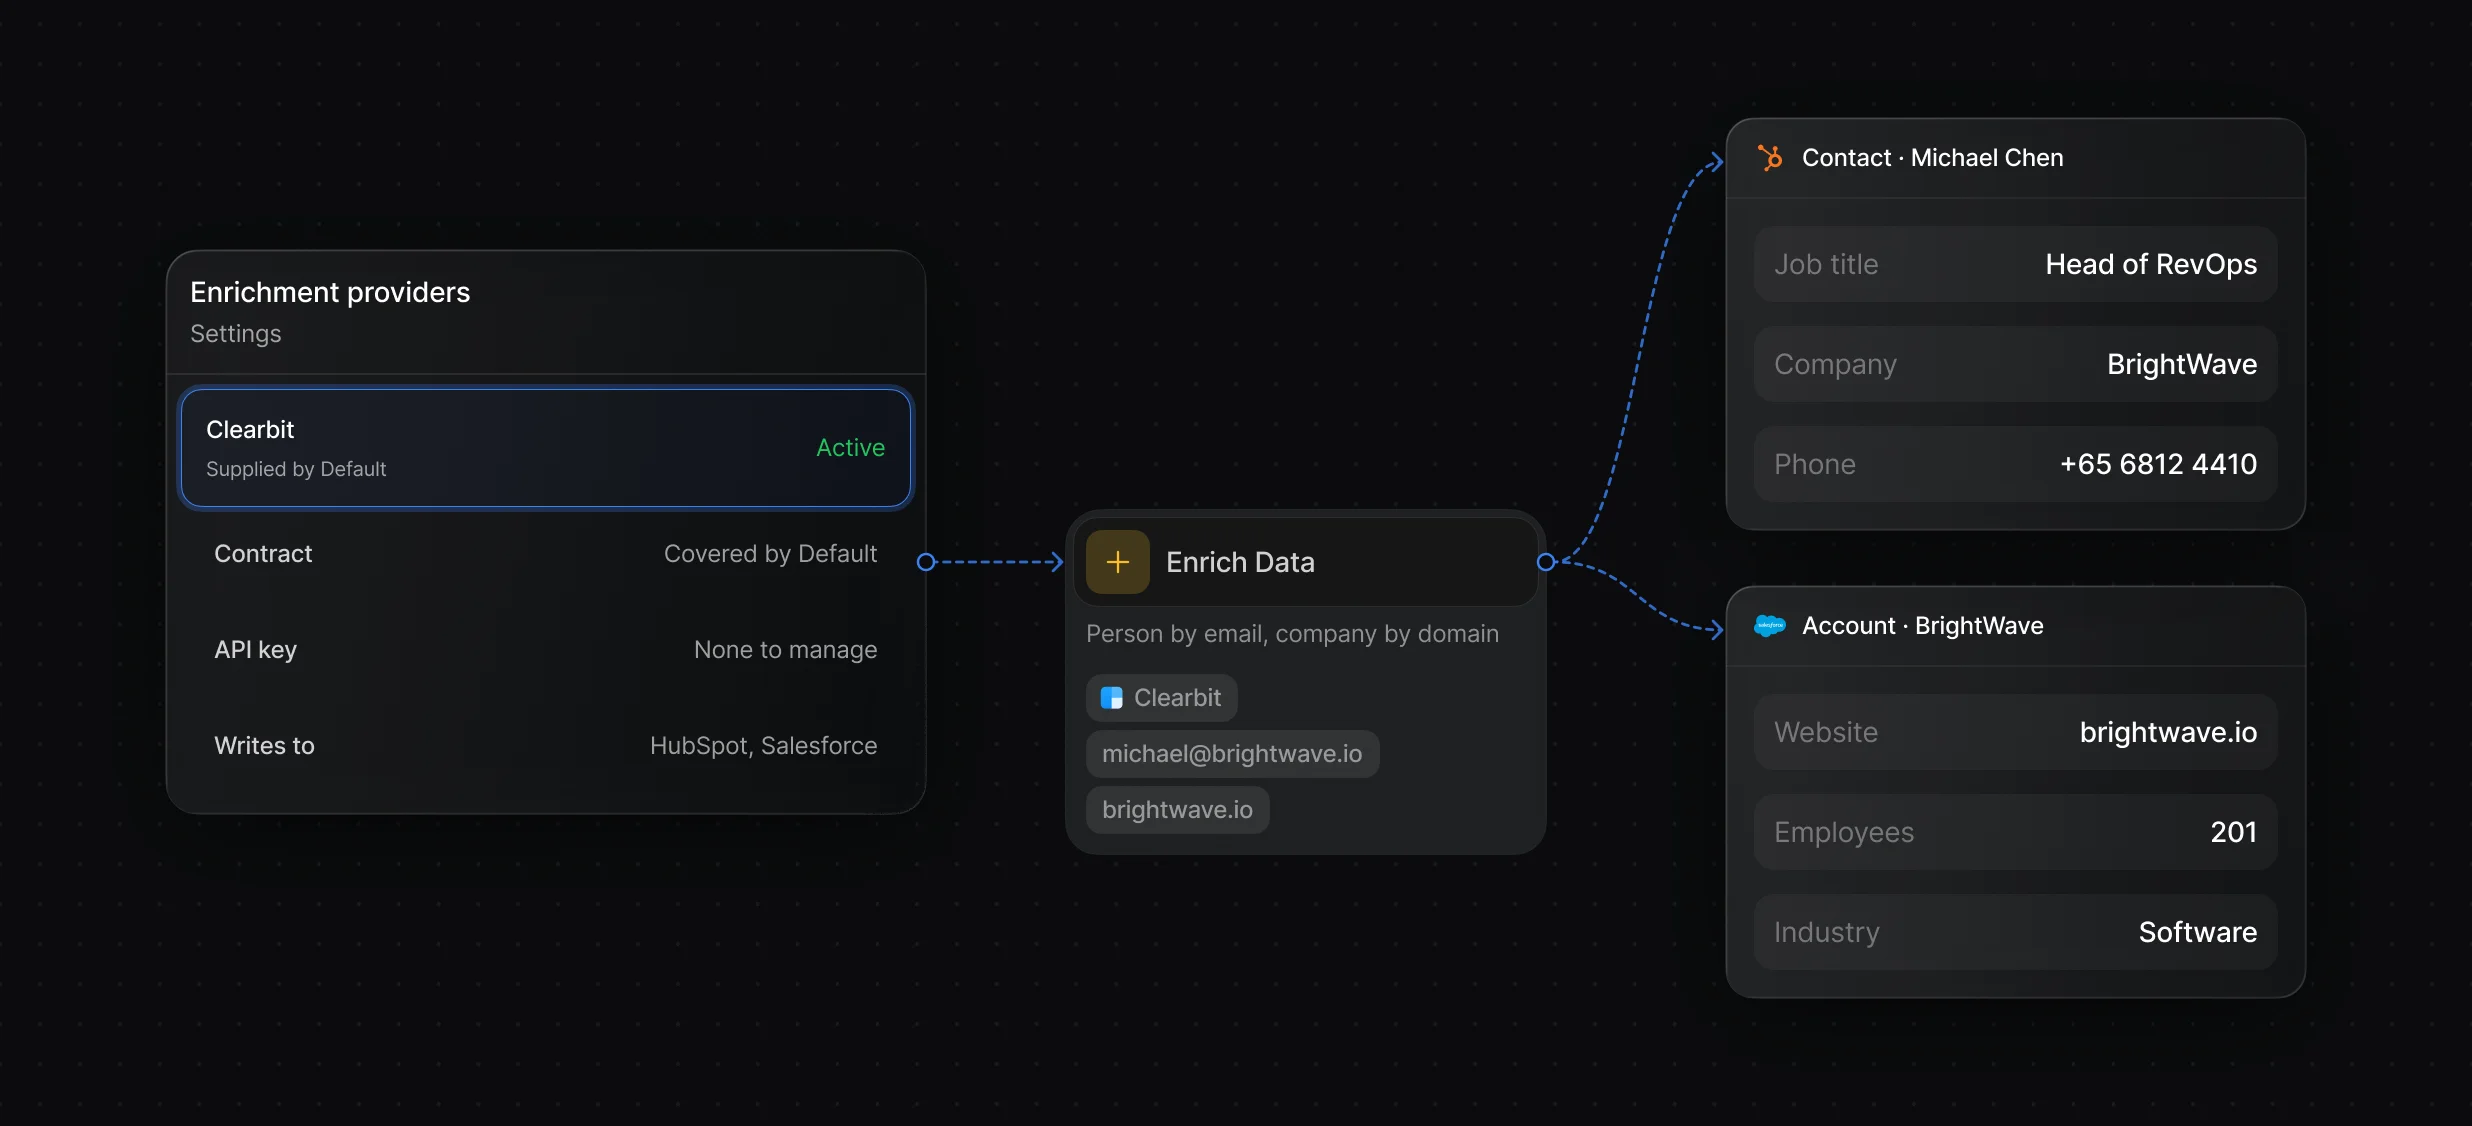
Task: Click the Clearbit logo icon in the chip
Action: (x=1112, y=698)
